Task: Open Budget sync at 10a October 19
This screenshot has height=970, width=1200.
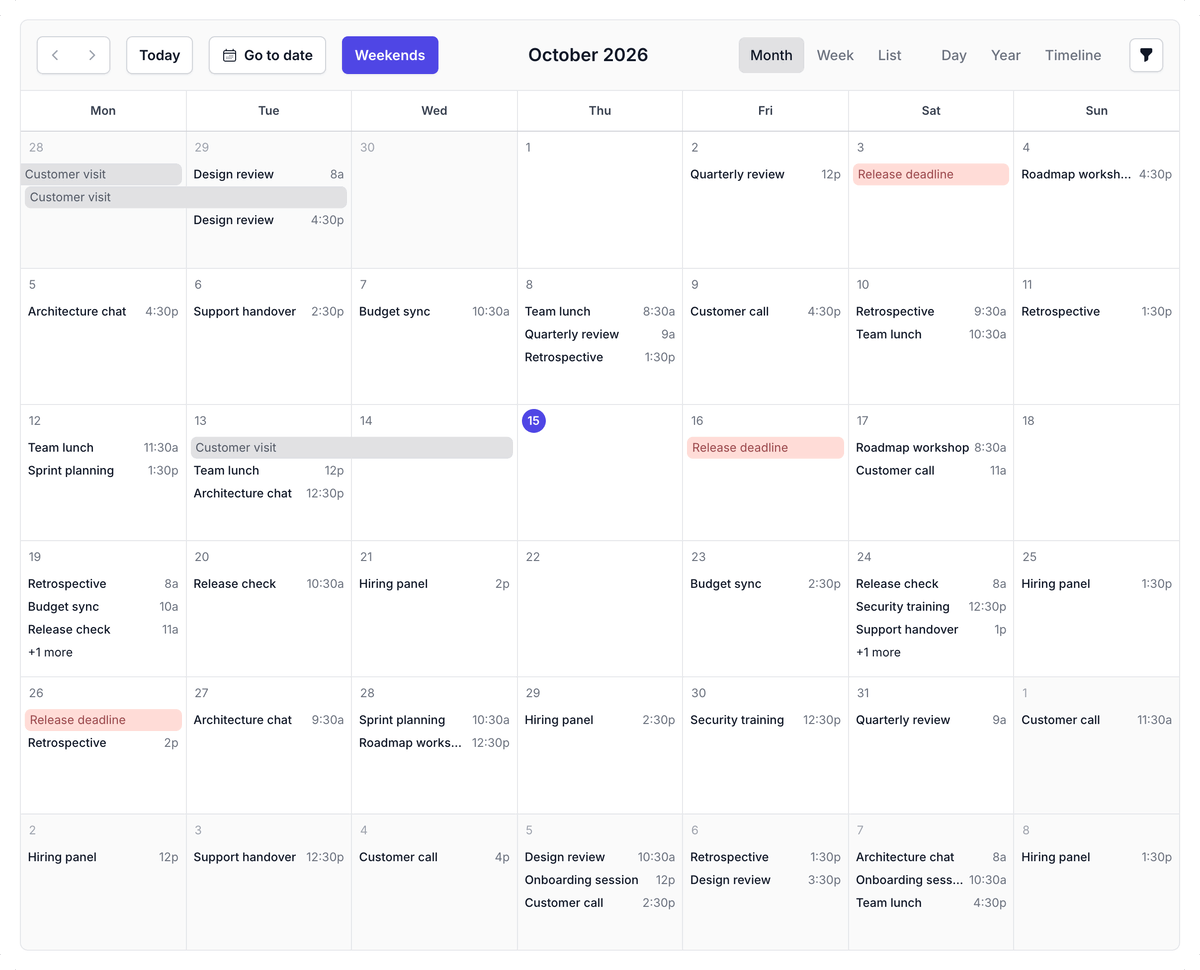Action: pyautogui.click(x=103, y=606)
